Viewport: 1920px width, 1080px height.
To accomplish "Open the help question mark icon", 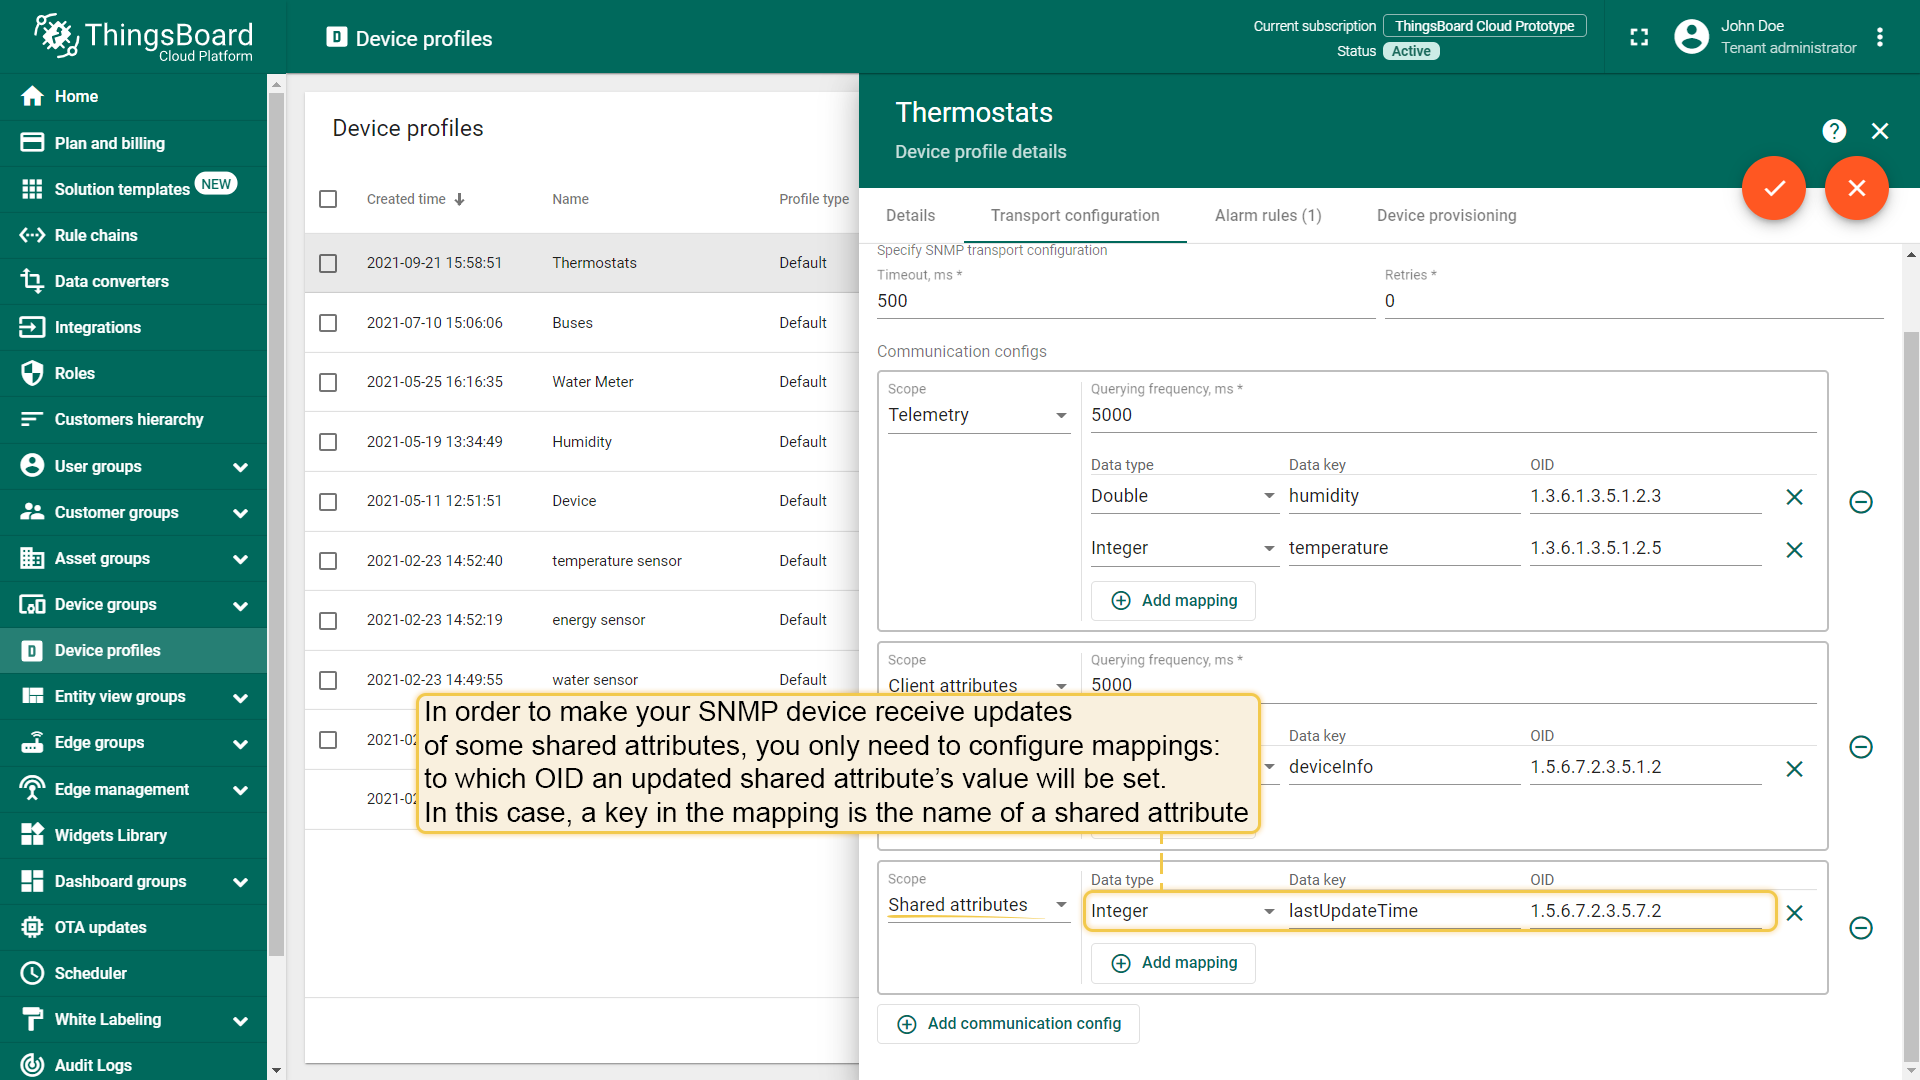I will 1834,131.
